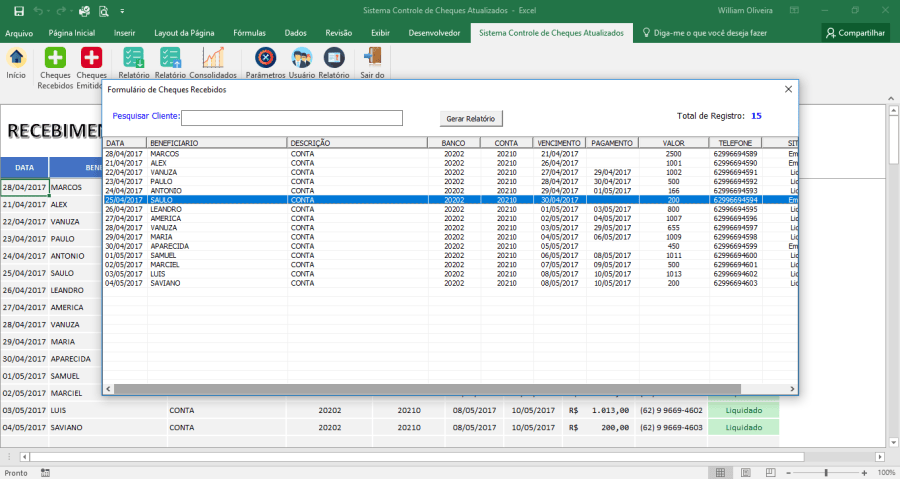Open Cheques Recebidos green plus icon

[55, 57]
